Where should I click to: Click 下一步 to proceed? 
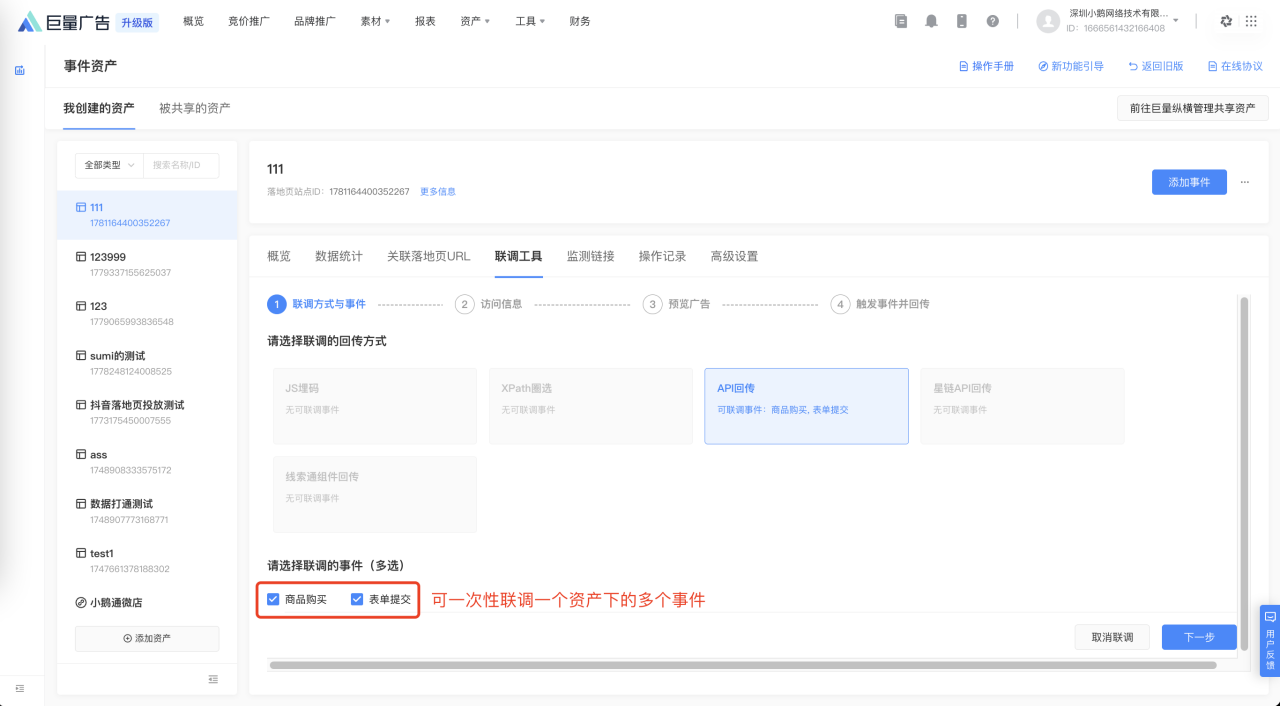coord(1199,637)
